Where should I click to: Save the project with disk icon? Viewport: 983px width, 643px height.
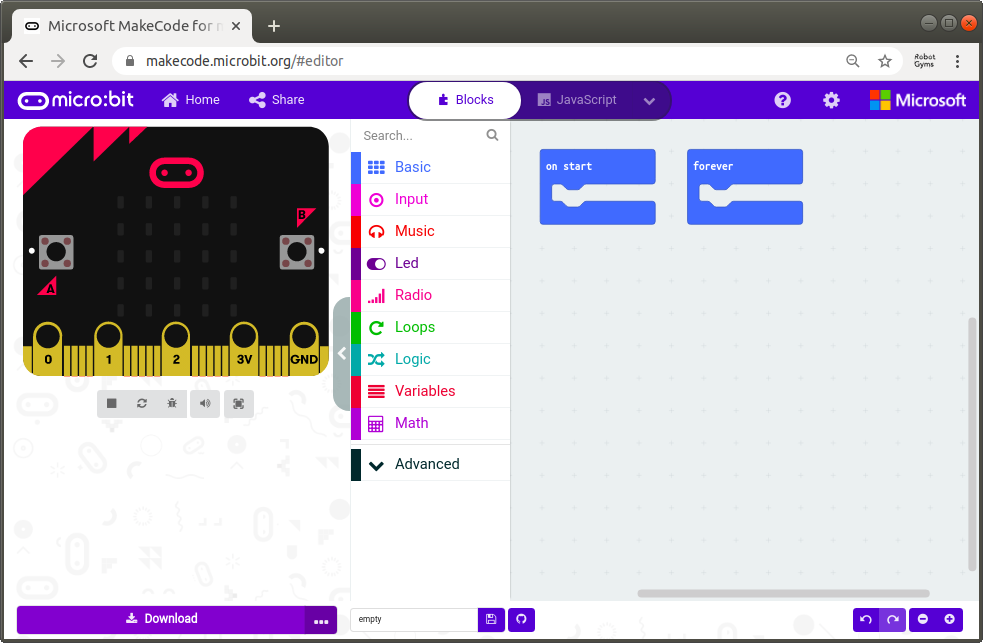(x=492, y=620)
